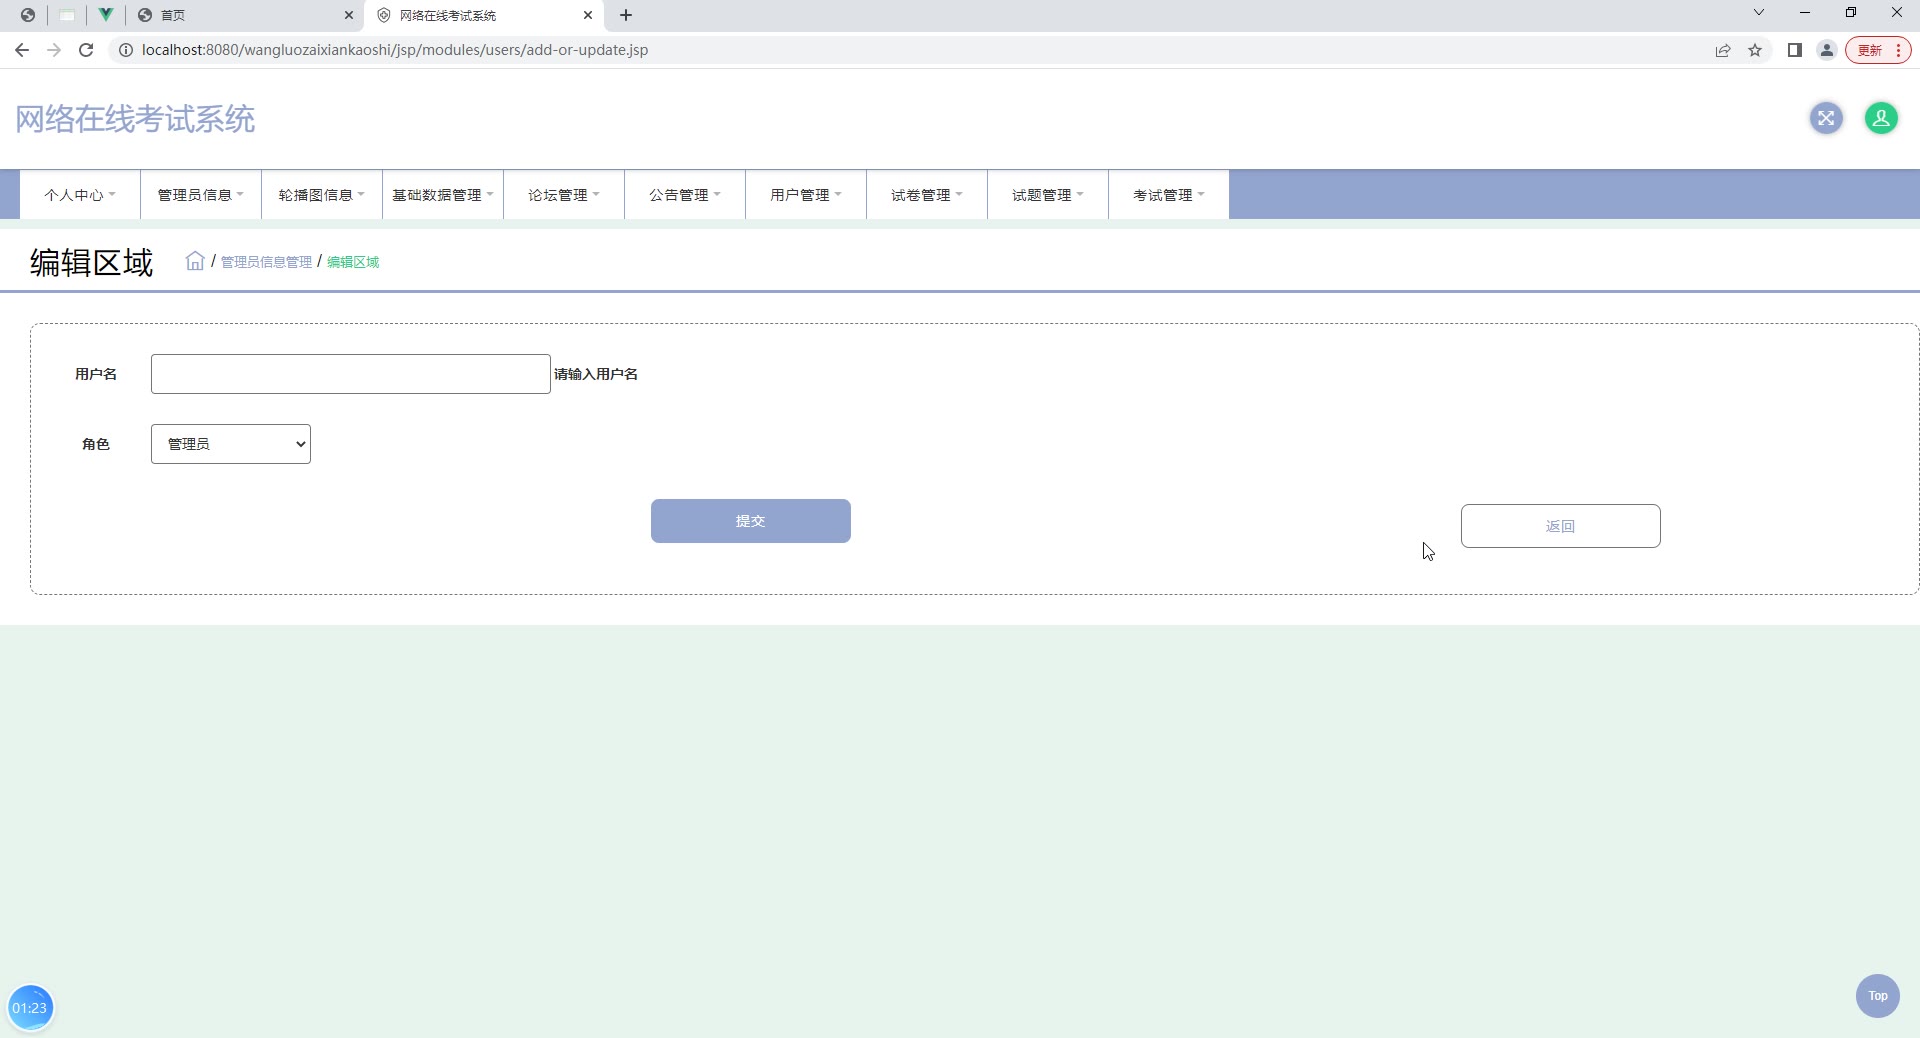Click the 网络在线考试系统 site title
Image resolution: width=1920 pixels, height=1038 pixels.
(135, 119)
